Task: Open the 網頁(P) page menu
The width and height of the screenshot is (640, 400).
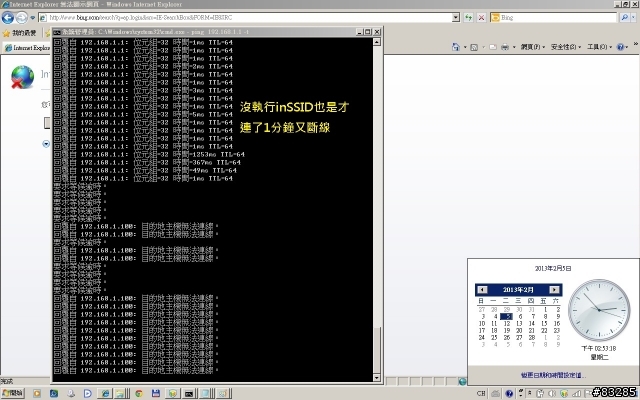Action: coord(533,47)
